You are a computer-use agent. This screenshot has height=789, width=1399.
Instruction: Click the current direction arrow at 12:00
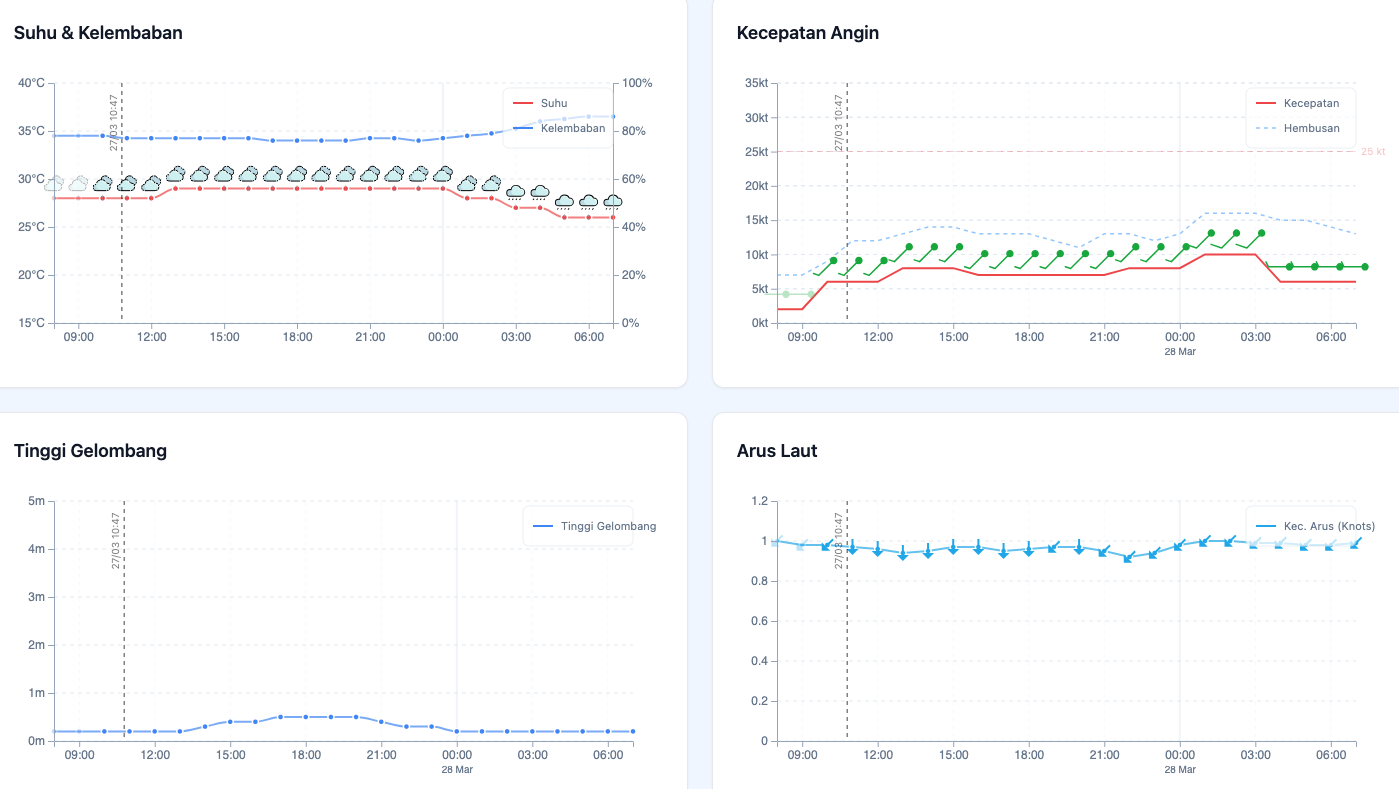(x=878, y=549)
